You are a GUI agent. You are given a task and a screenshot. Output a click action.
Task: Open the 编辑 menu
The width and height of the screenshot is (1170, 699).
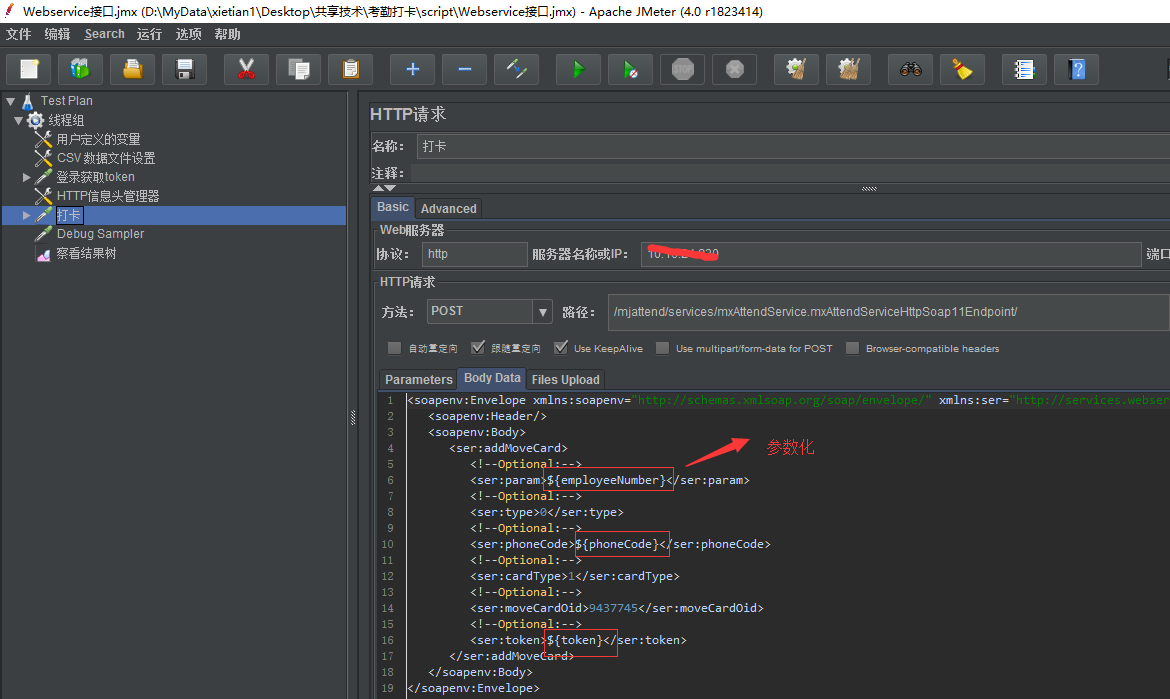pyautogui.click(x=57, y=34)
